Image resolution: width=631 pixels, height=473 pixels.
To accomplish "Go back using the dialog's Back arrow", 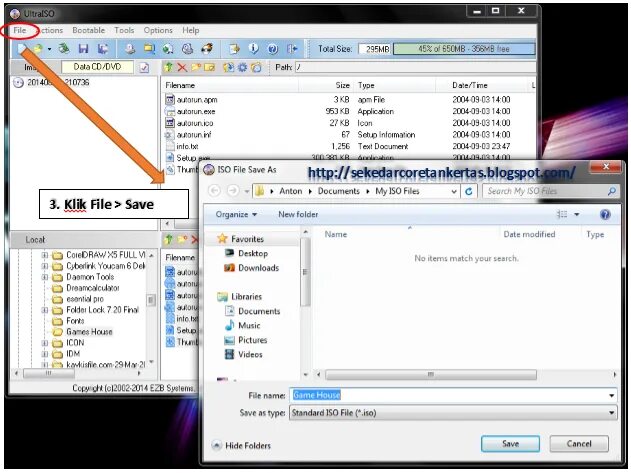I will click(215, 191).
